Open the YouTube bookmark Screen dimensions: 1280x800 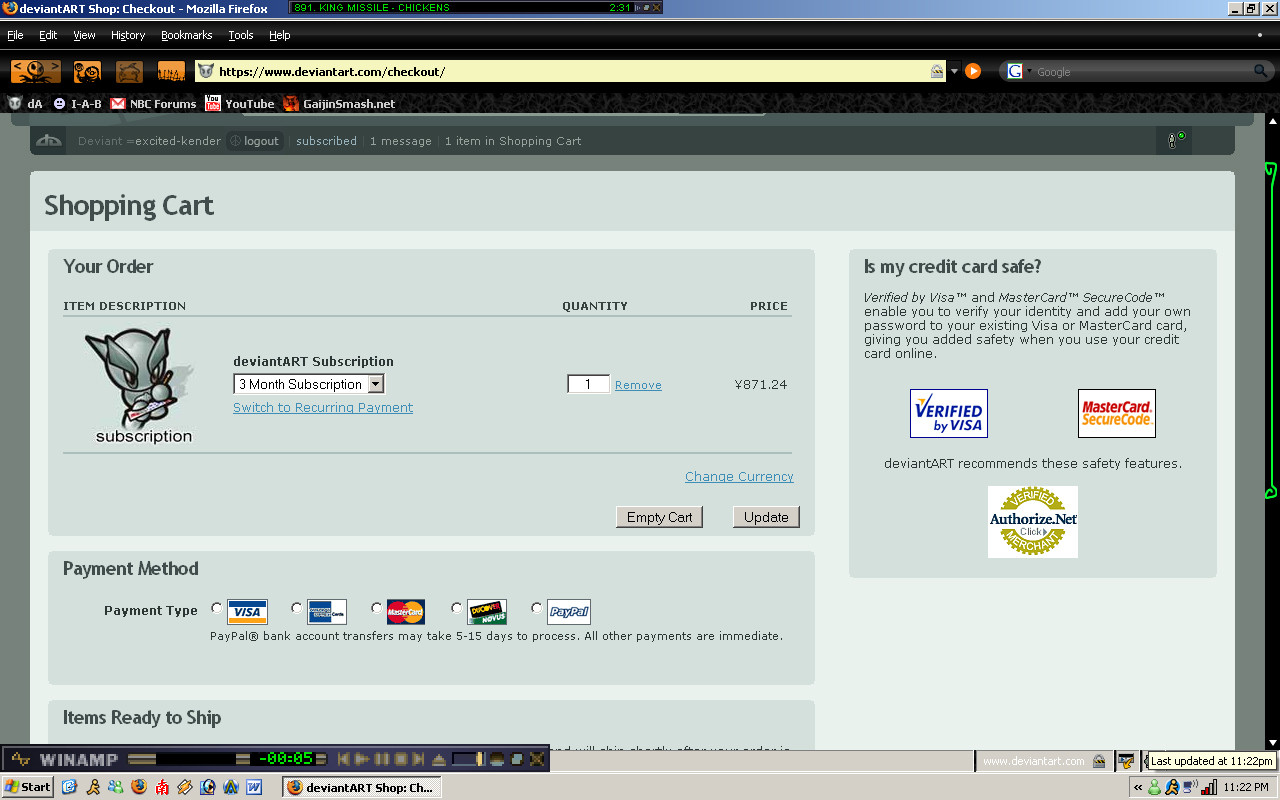239,103
